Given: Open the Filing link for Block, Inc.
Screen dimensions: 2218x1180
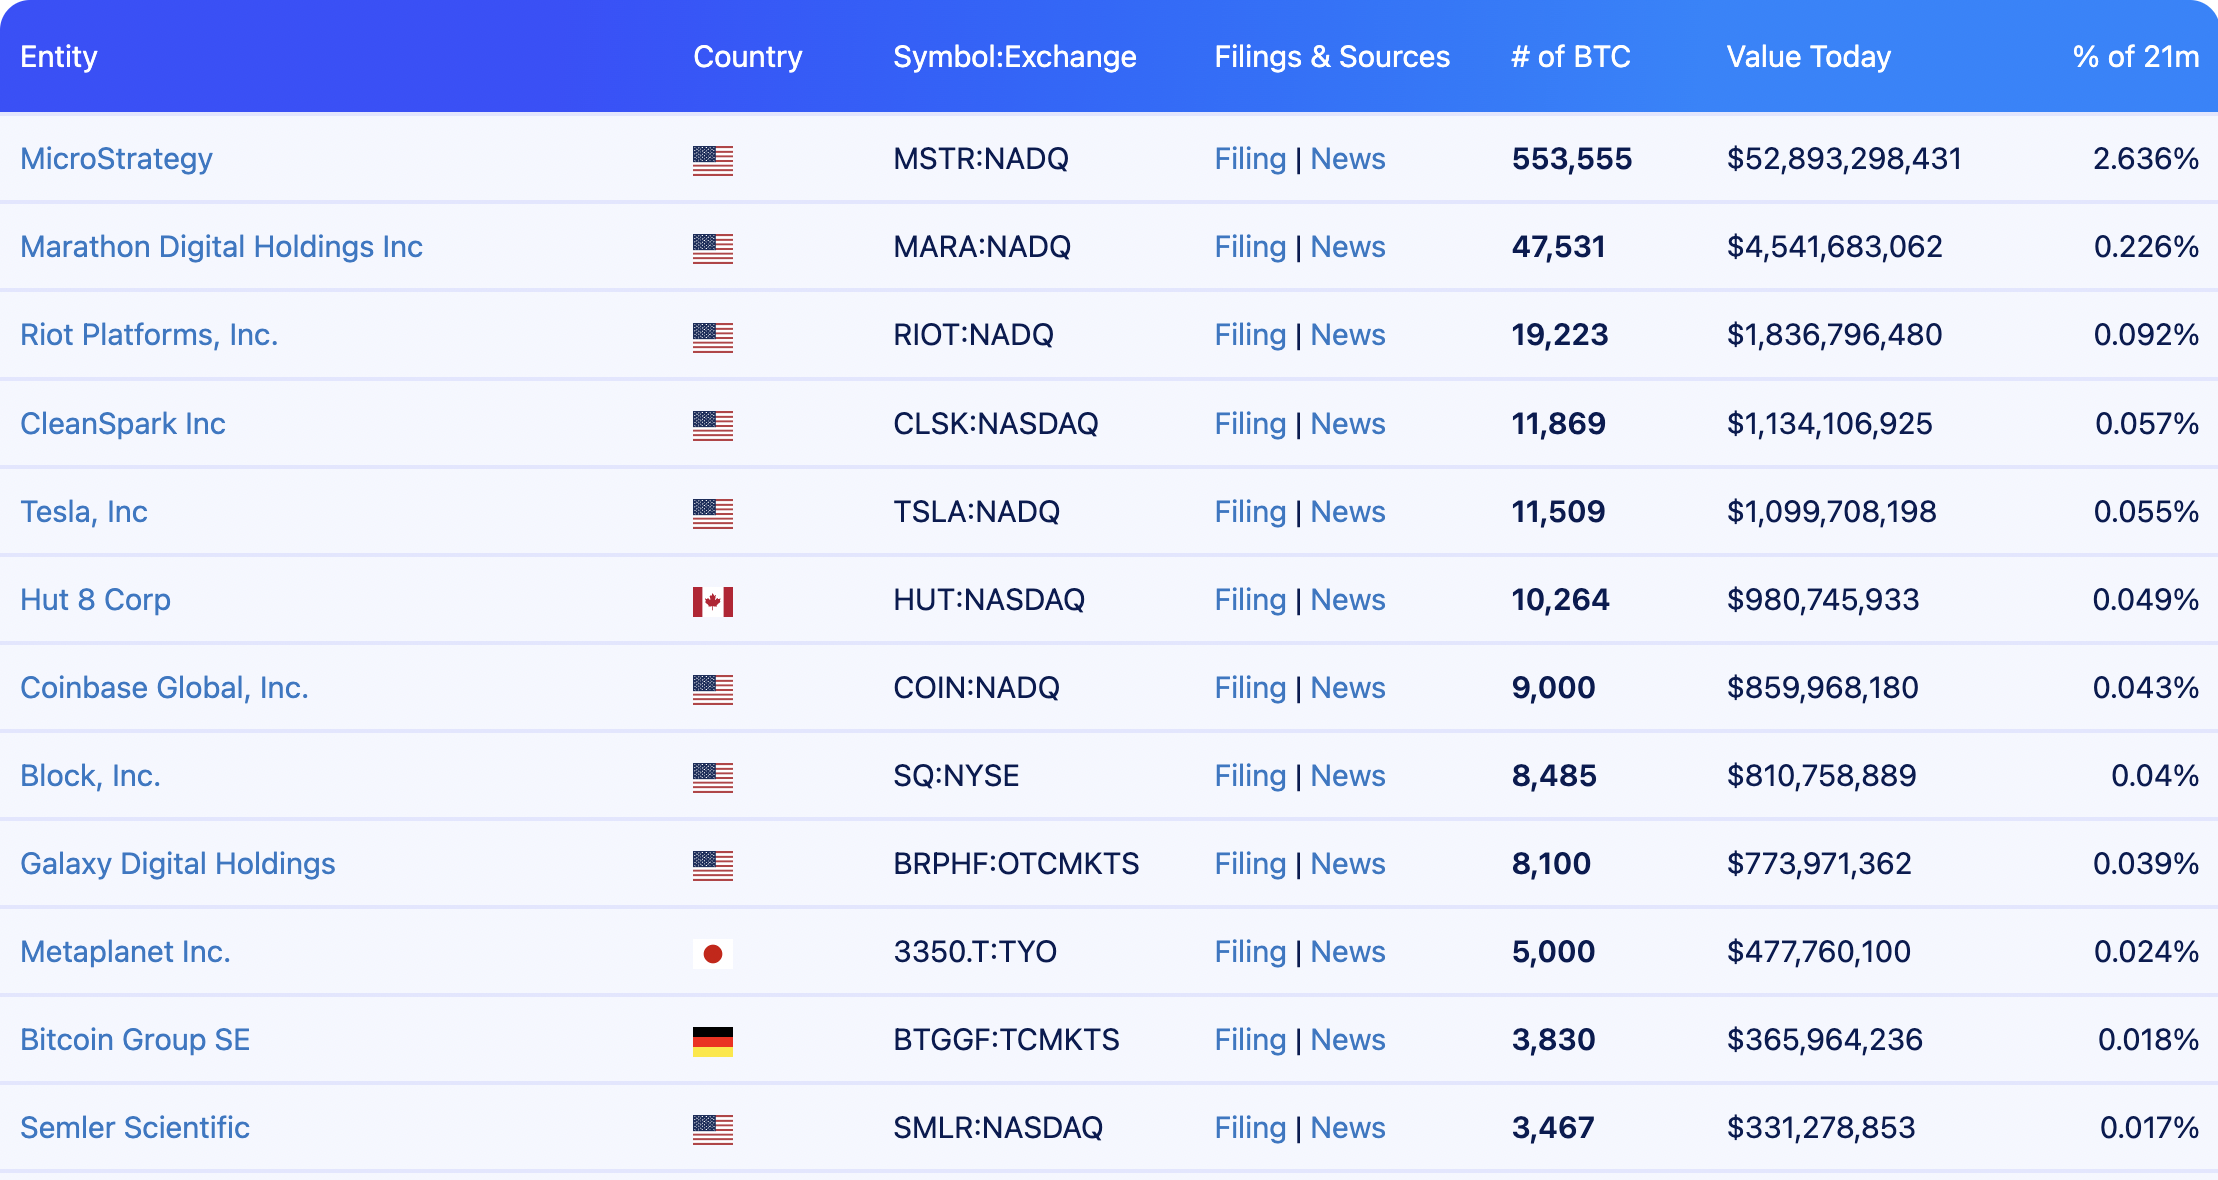Looking at the screenshot, I should [x=1250, y=776].
